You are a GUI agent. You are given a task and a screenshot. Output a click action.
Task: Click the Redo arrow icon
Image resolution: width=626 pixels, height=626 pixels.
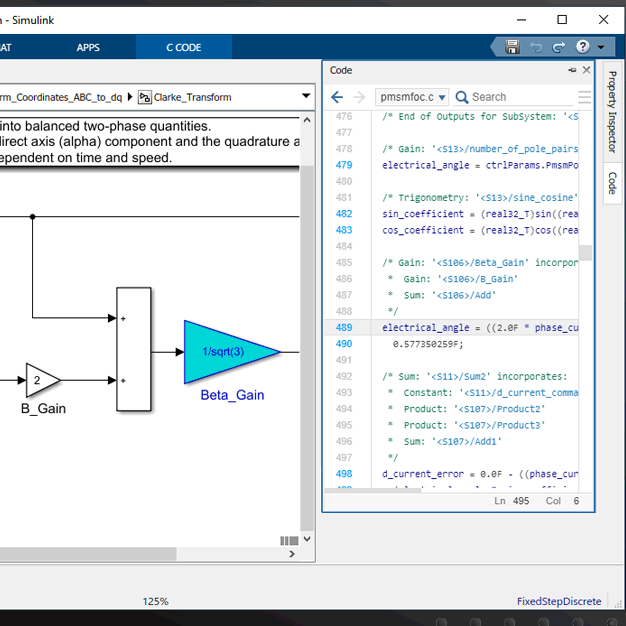[559, 48]
